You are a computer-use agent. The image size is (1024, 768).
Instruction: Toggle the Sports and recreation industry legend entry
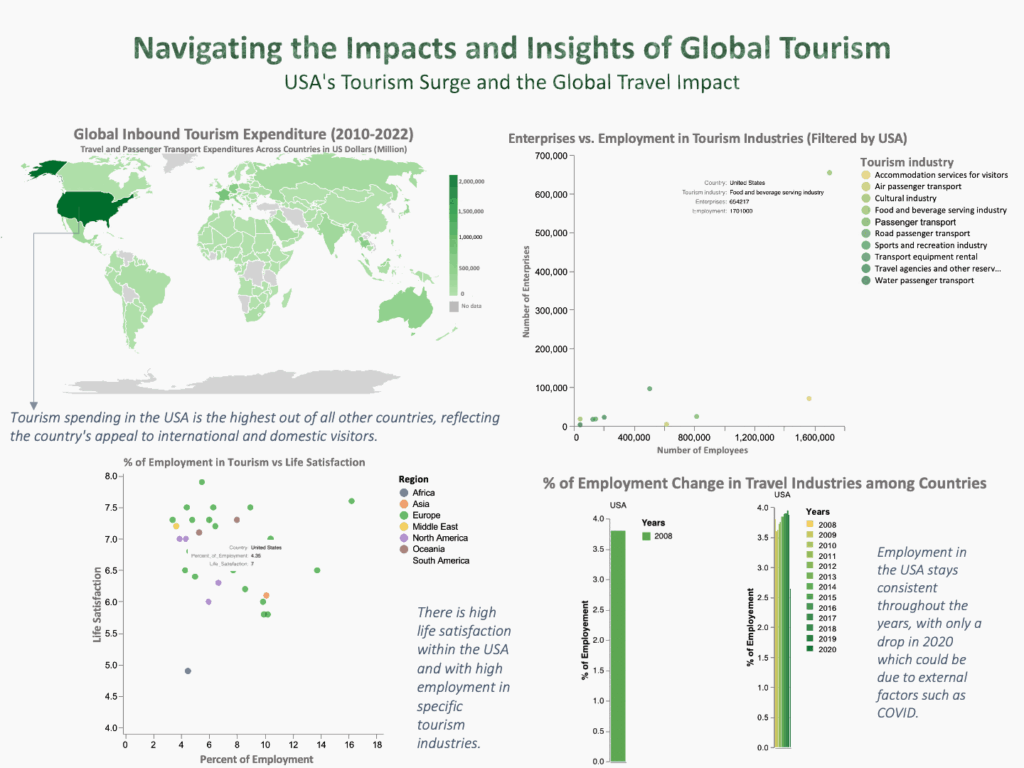point(864,245)
